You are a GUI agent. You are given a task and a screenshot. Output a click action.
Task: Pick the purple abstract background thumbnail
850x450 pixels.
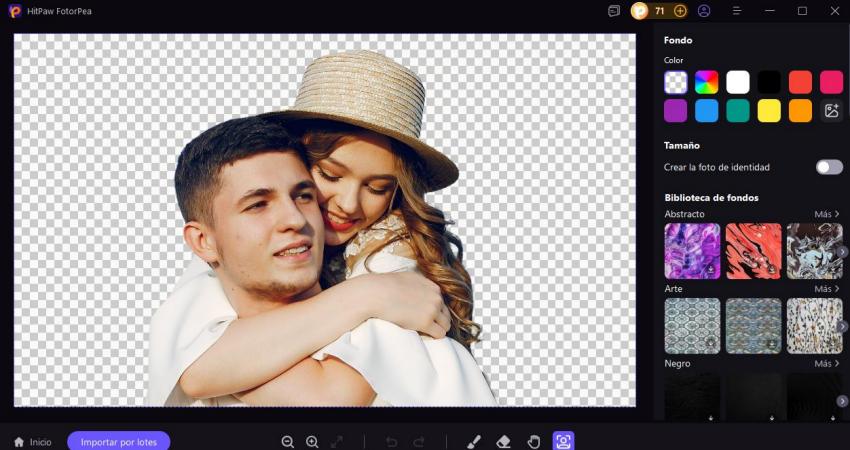click(x=692, y=251)
